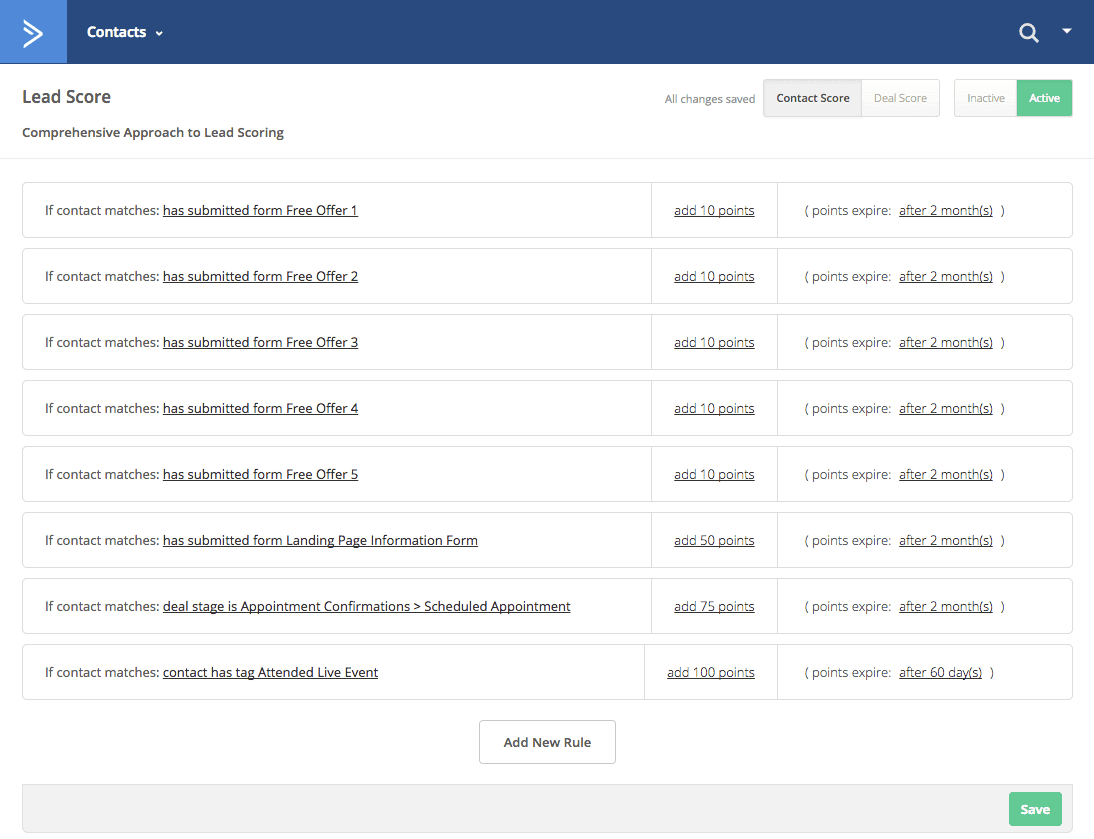The height and width of the screenshot is (839, 1094).
Task: Set the lead score status to Inactive
Action: (x=985, y=98)
